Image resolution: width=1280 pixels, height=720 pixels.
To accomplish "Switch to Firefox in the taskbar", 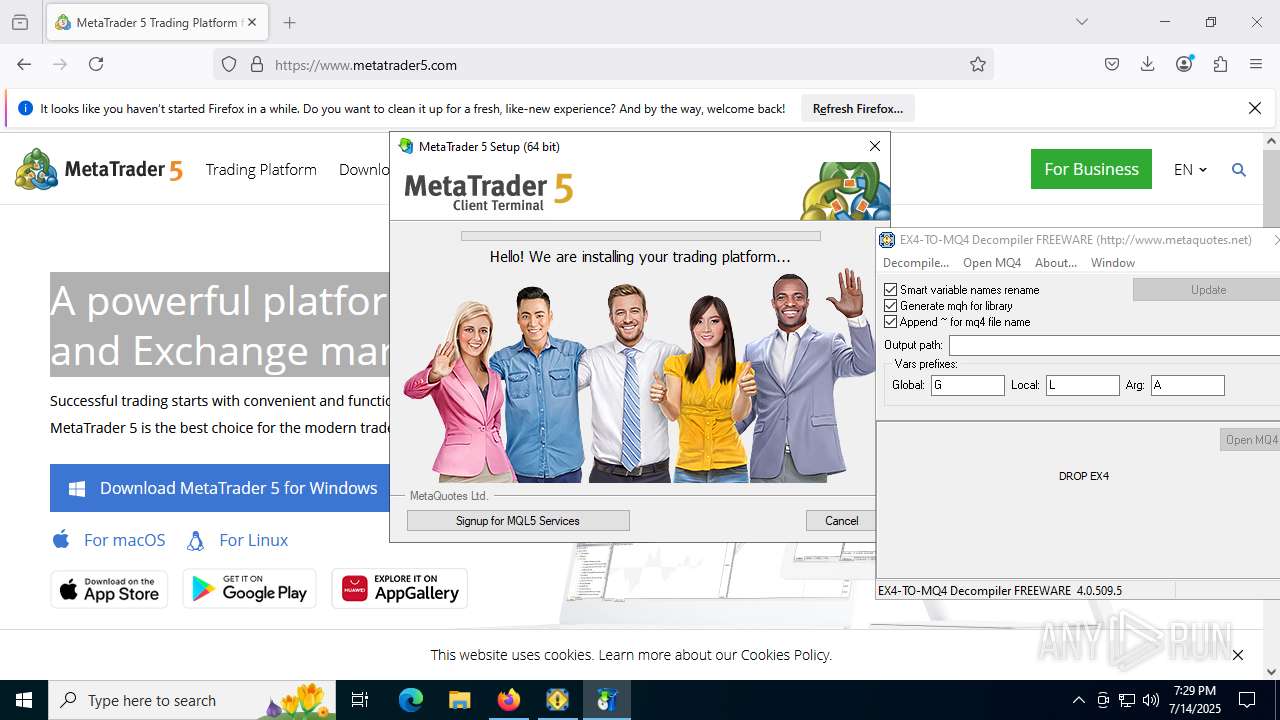I will click(509, 700).
